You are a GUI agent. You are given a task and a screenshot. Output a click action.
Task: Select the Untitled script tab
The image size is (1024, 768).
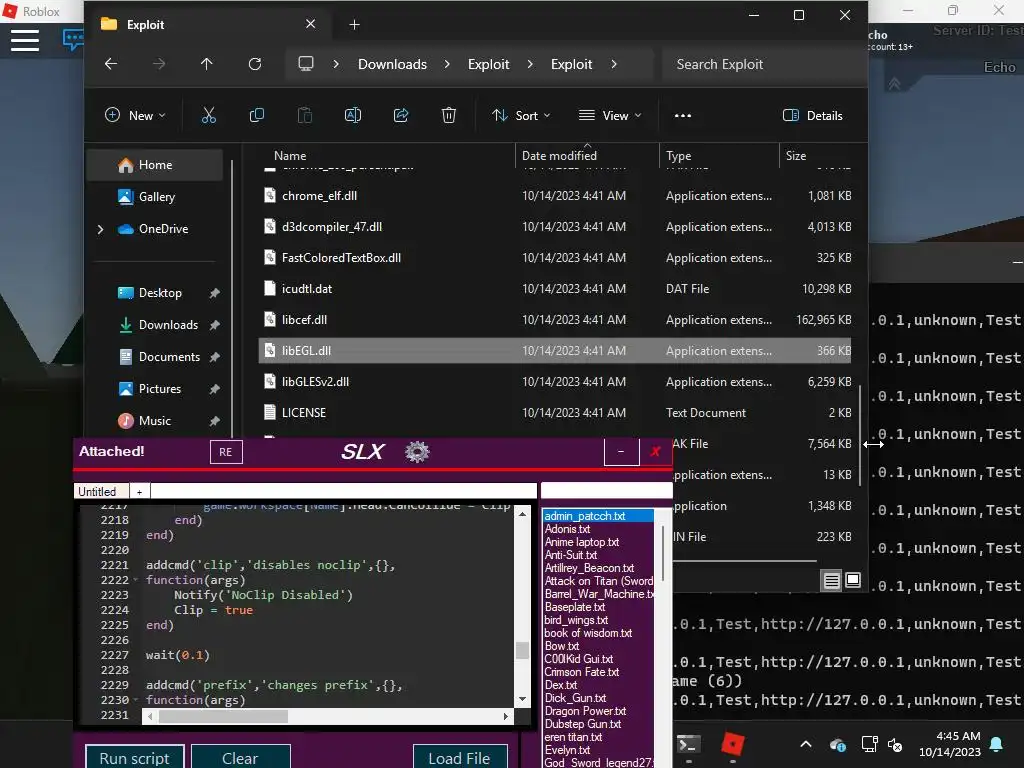click(x=101, y=491)
